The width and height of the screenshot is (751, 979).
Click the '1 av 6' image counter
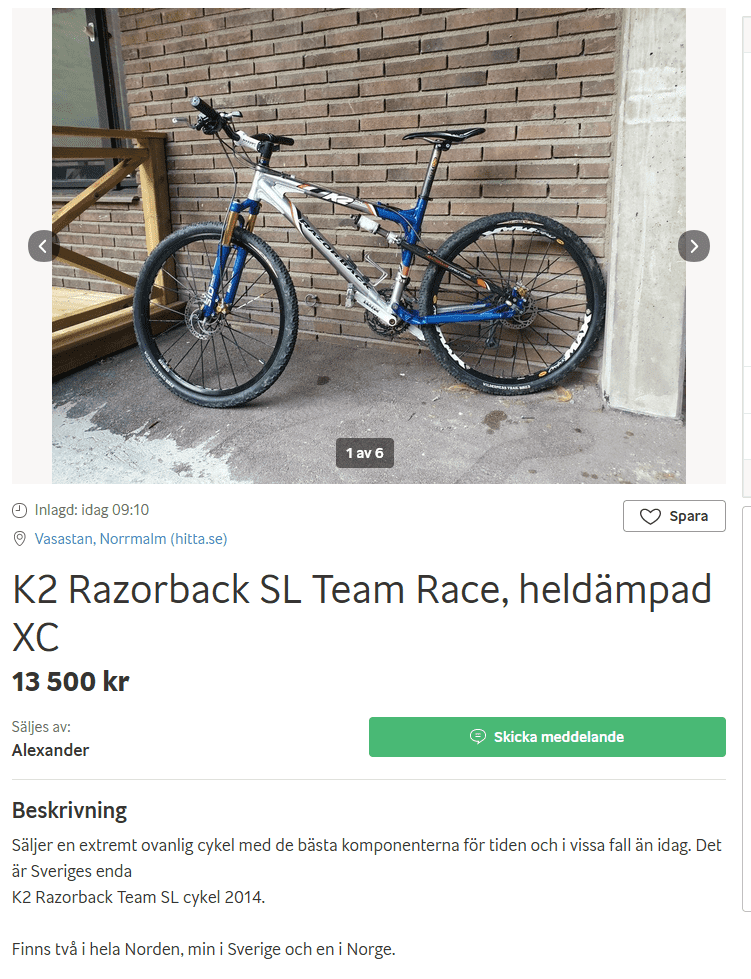click(x=364, y=453)
